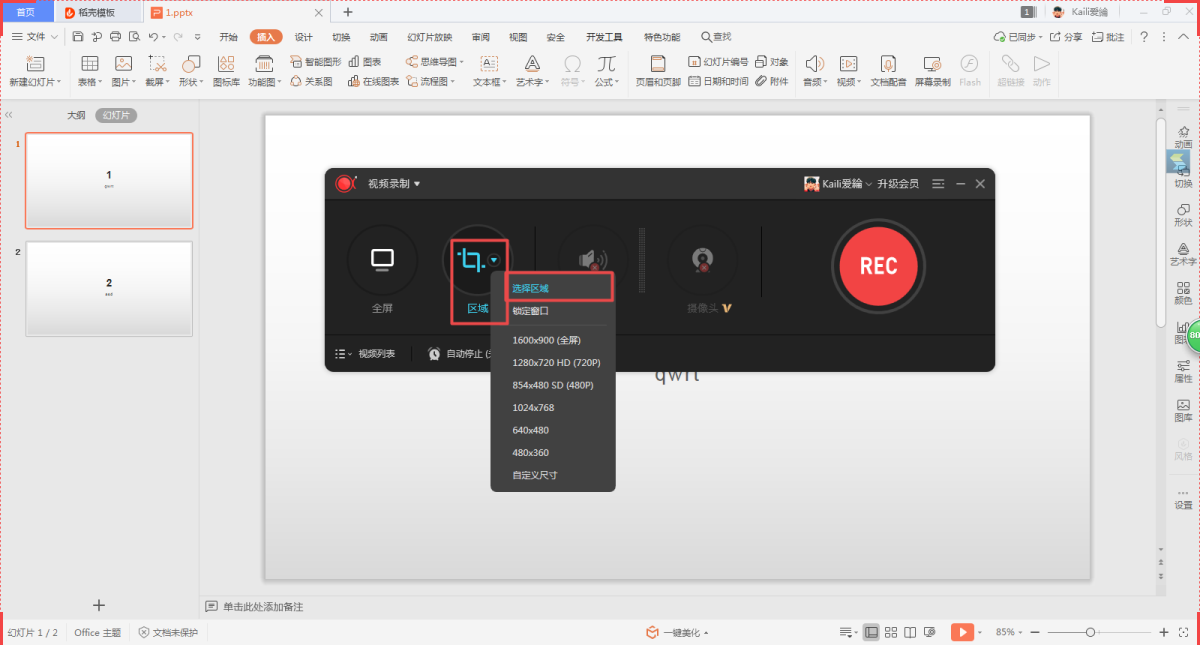Select slide 2 thumbnail in the panel
This screenshot has height=645, width=1200.
coord(109,289)
